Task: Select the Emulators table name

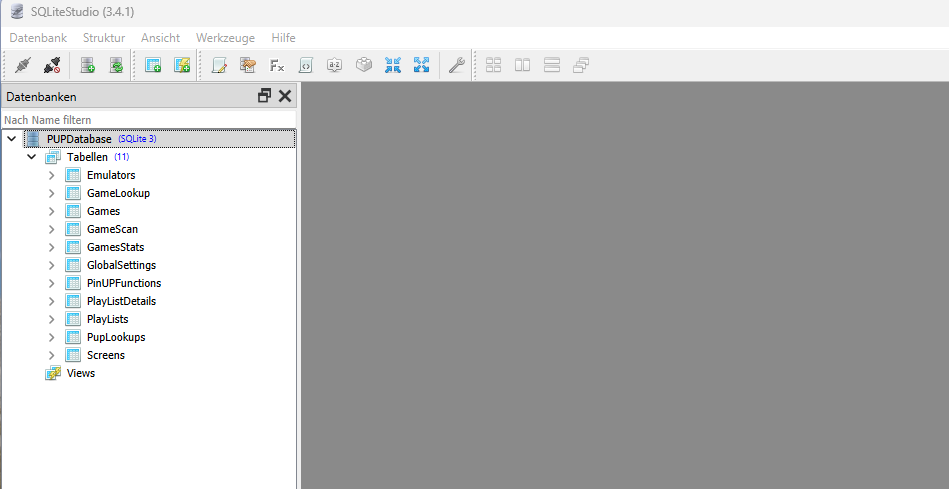Action: (x=111, y=175)
